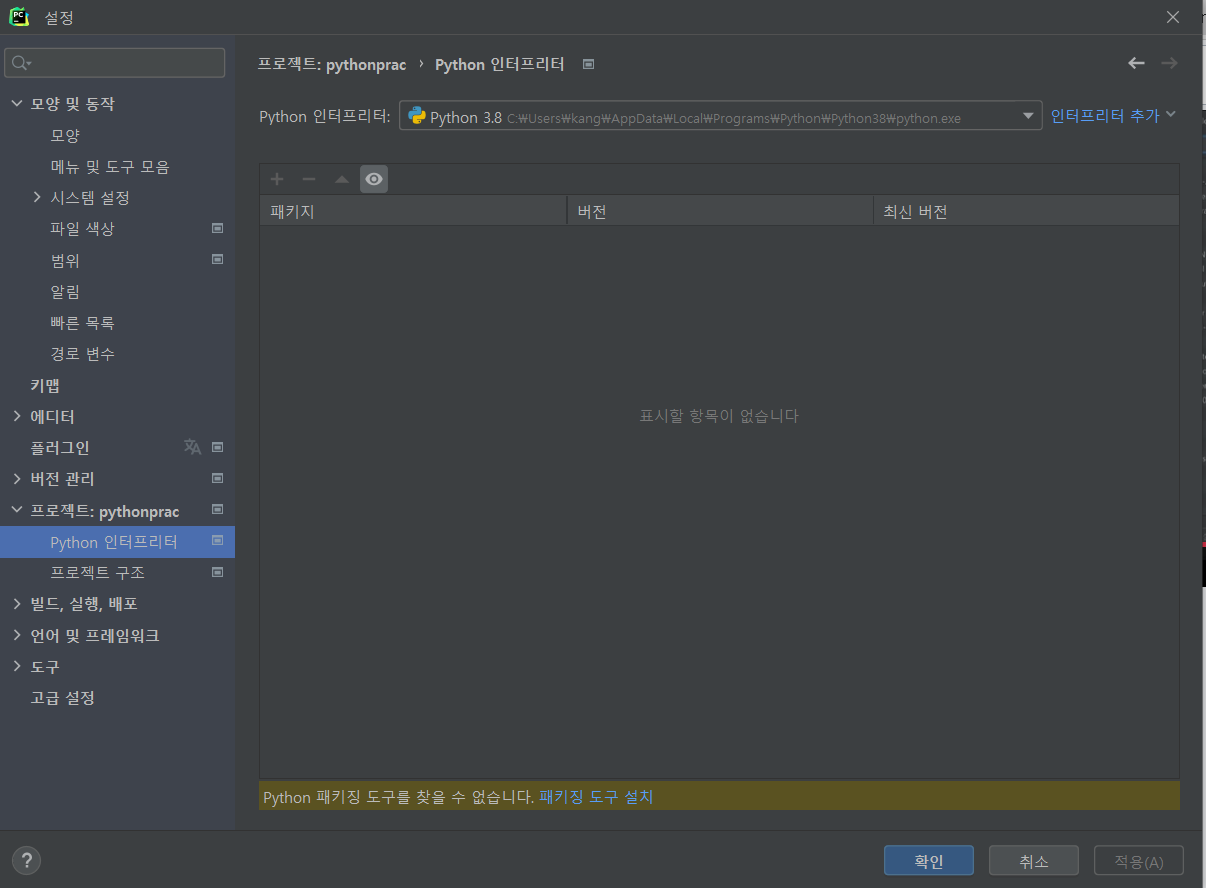This screenshot has width=1206, height=888.
Task: Sort by 최신 버전 column header
Action: pos(1027,212)
